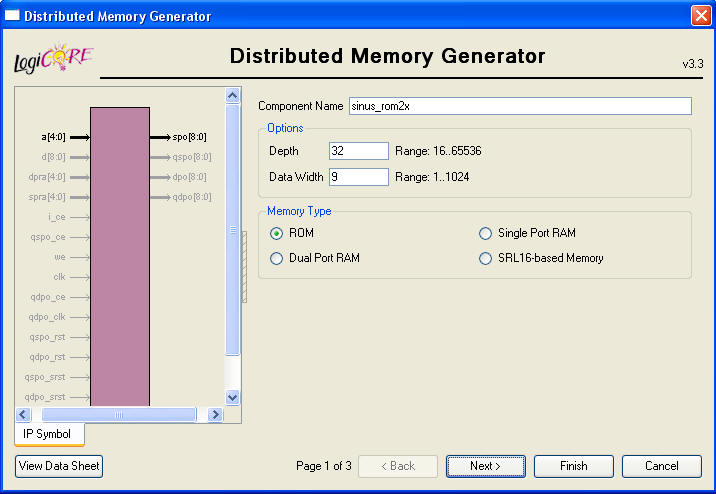Screen dimensions: 716x494
Task: Go to the next wizard page
Action: (x=485, y=466)
